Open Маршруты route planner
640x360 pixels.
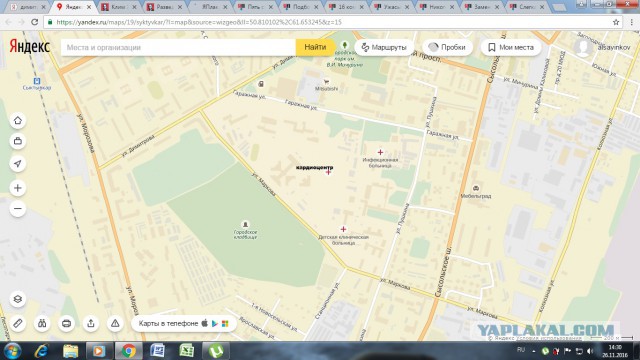[x=384, y=47]
